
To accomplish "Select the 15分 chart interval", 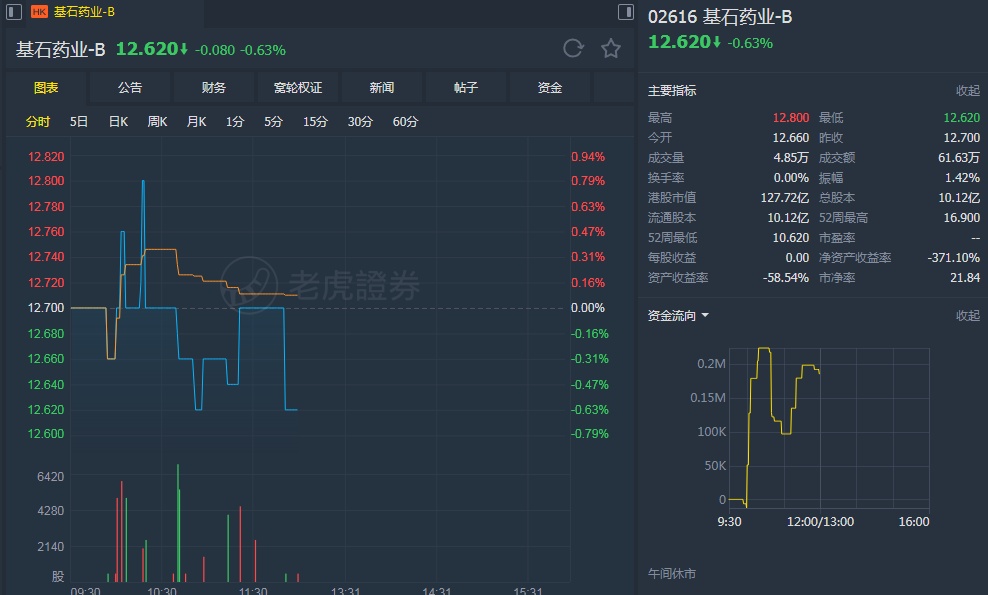I will pyautogui.click(x=315, y=122).
